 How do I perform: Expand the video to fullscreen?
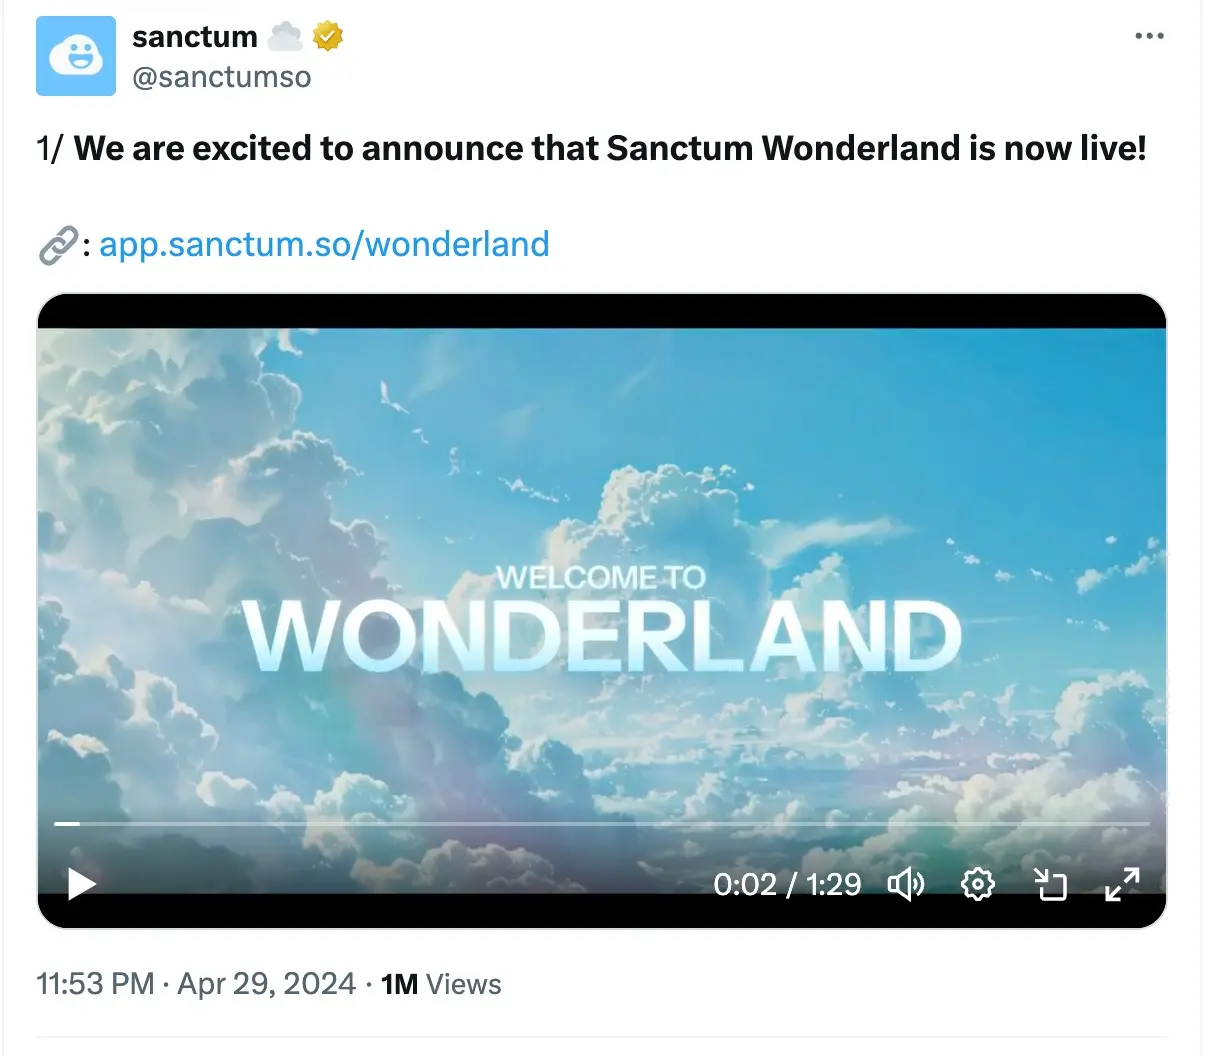pyautogui.click(x=1122, y=884)
